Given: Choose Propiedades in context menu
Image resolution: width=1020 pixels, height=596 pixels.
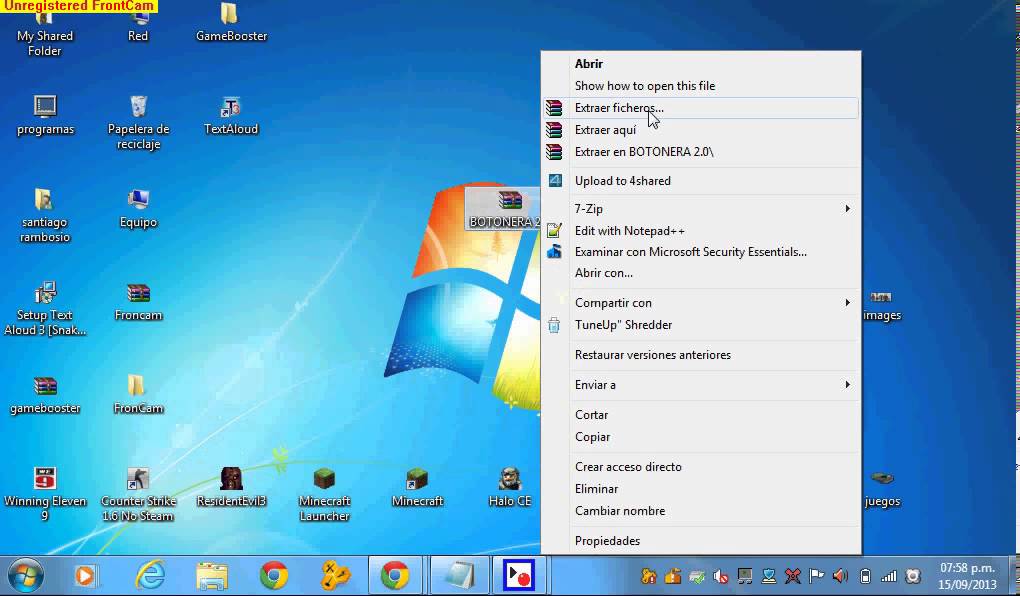Looking at the screenshot, I should pyautogui.click(x=701, y=541).
